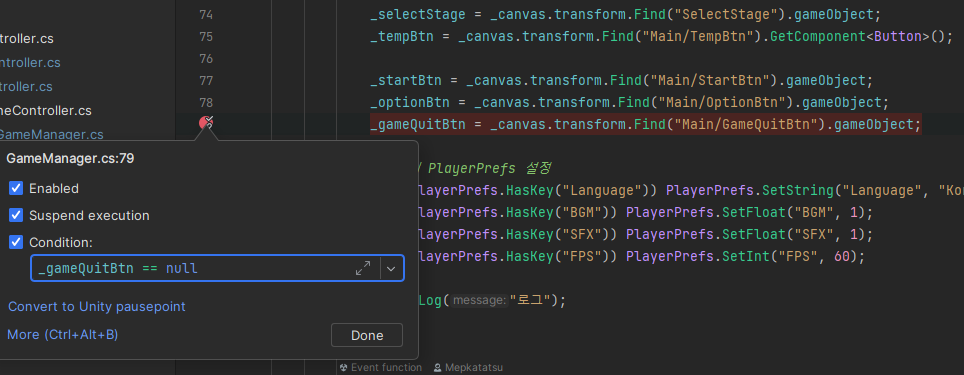Click _startBtn variable on line 77
This screenshot has height=375, width=964.
(x=406, y=81)
